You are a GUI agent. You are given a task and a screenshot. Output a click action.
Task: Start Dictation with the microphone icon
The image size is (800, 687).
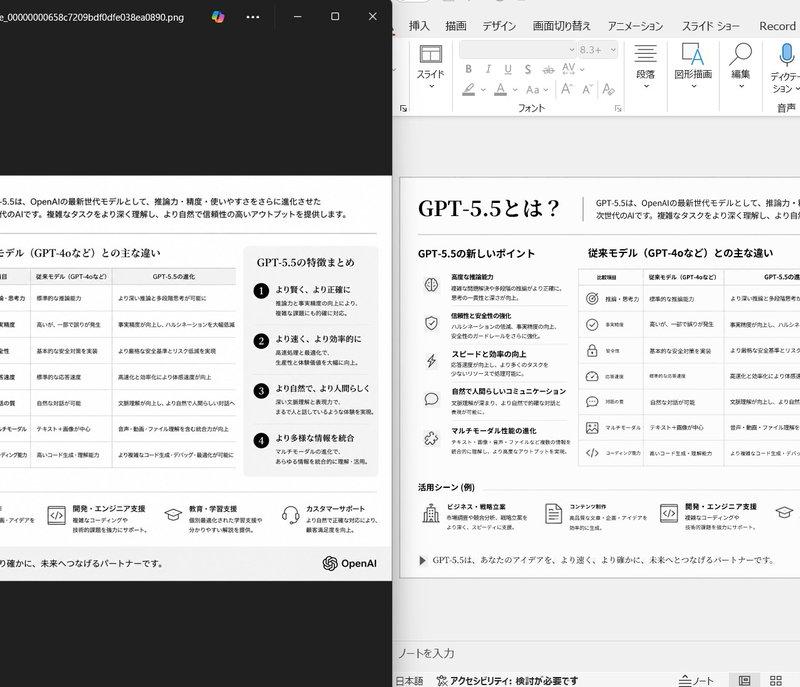[x=786, y=55]
